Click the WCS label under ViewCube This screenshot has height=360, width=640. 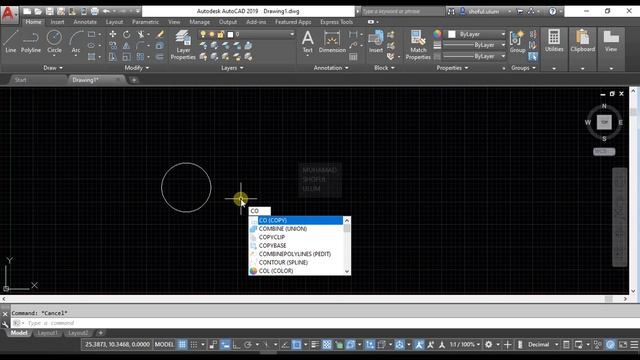[x=604, y=152]
